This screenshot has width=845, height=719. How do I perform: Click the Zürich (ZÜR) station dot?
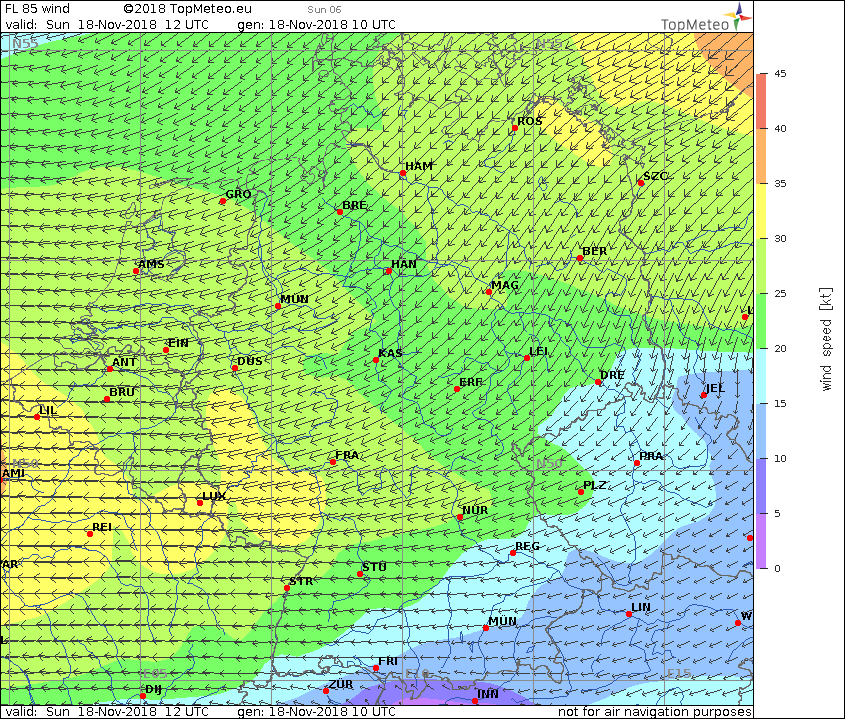coord(326,691)
